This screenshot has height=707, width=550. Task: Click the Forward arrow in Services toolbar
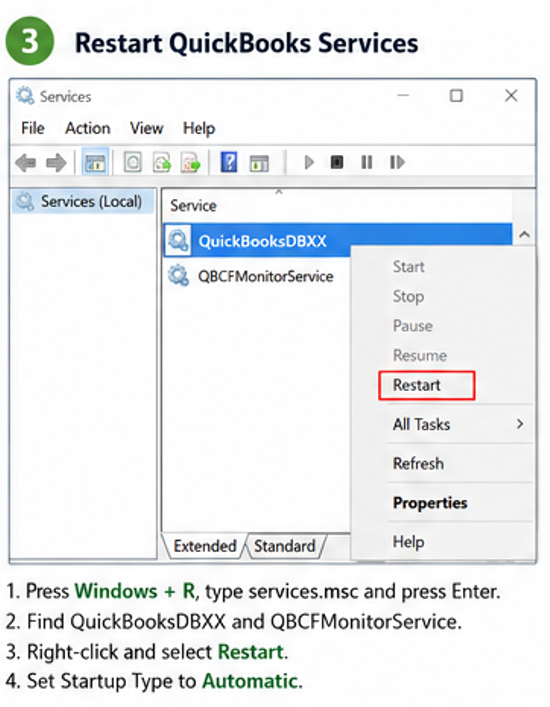tap(57, 162)
